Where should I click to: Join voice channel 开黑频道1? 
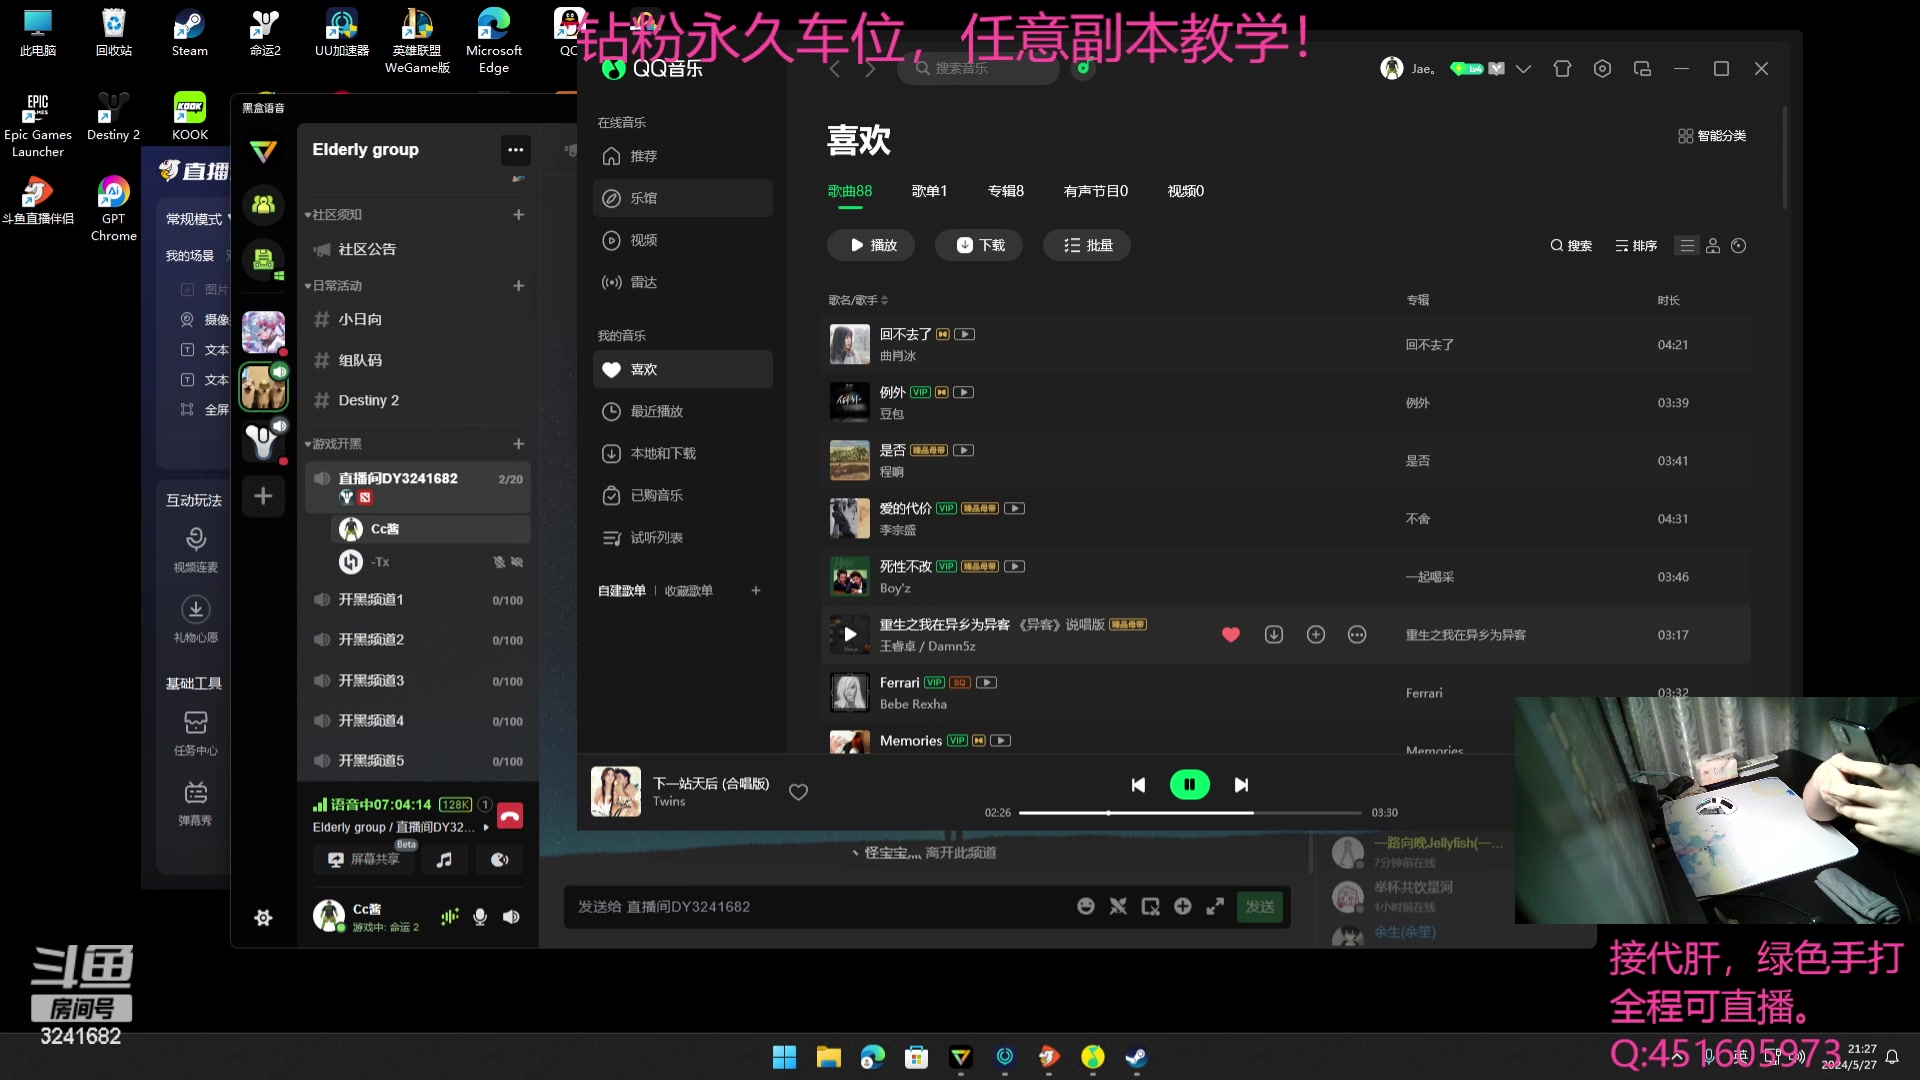(x=417, y=600)
